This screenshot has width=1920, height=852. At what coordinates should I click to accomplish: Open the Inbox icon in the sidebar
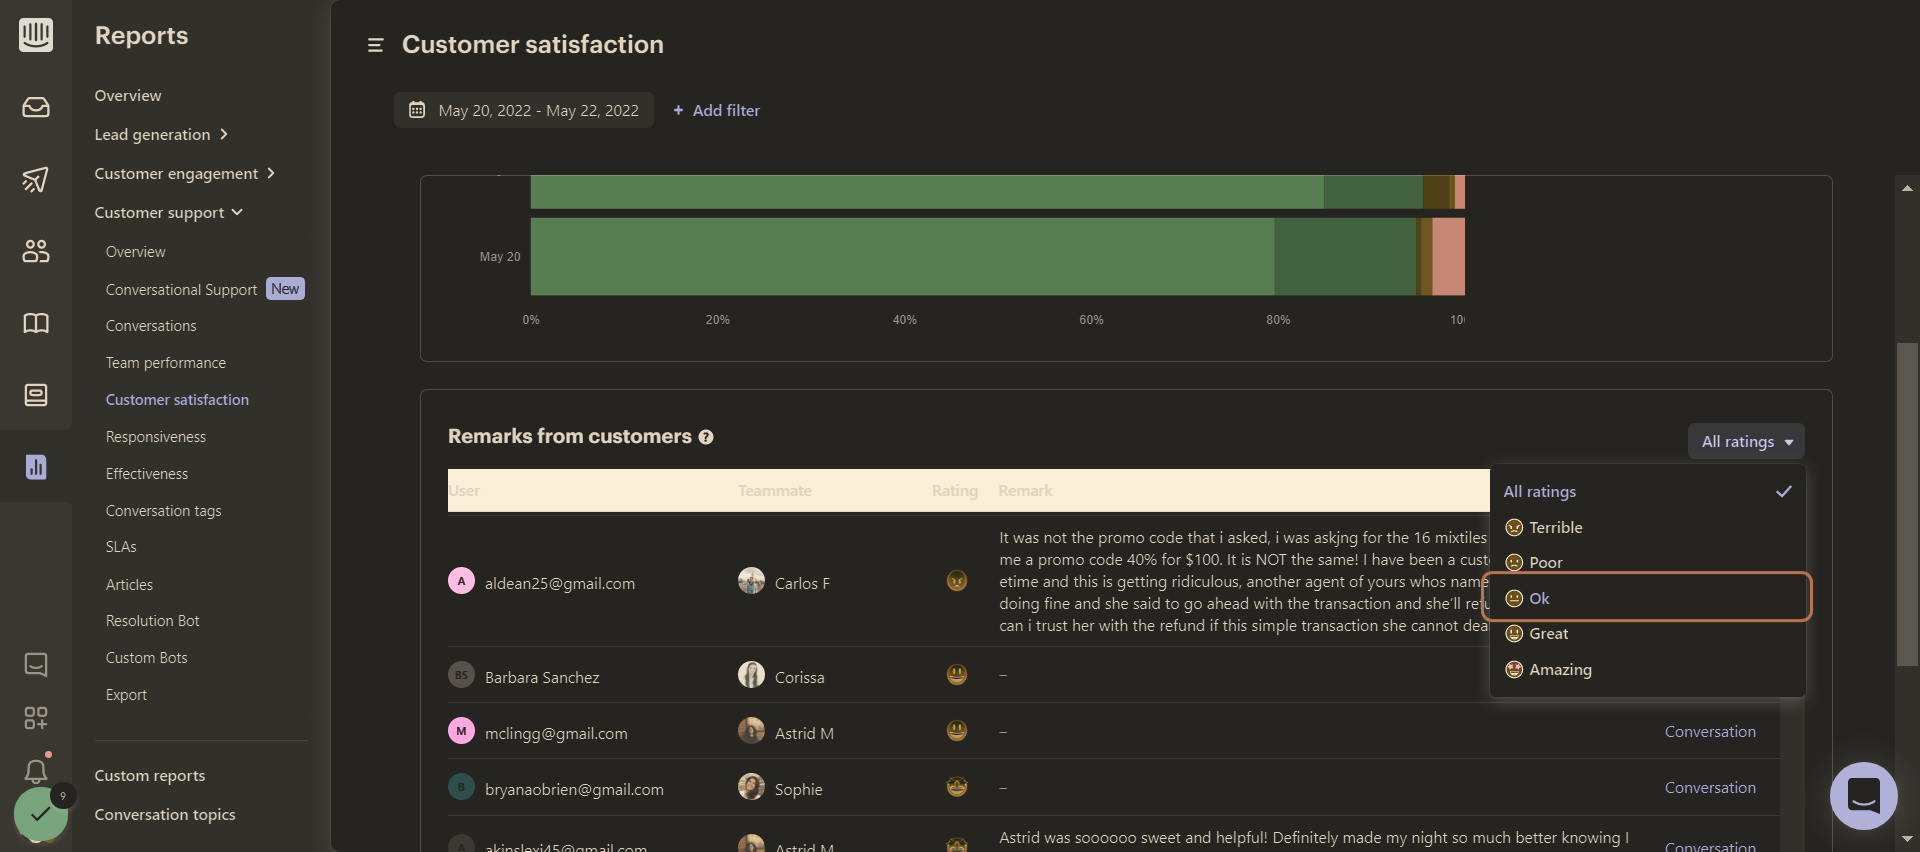point(36,107)
